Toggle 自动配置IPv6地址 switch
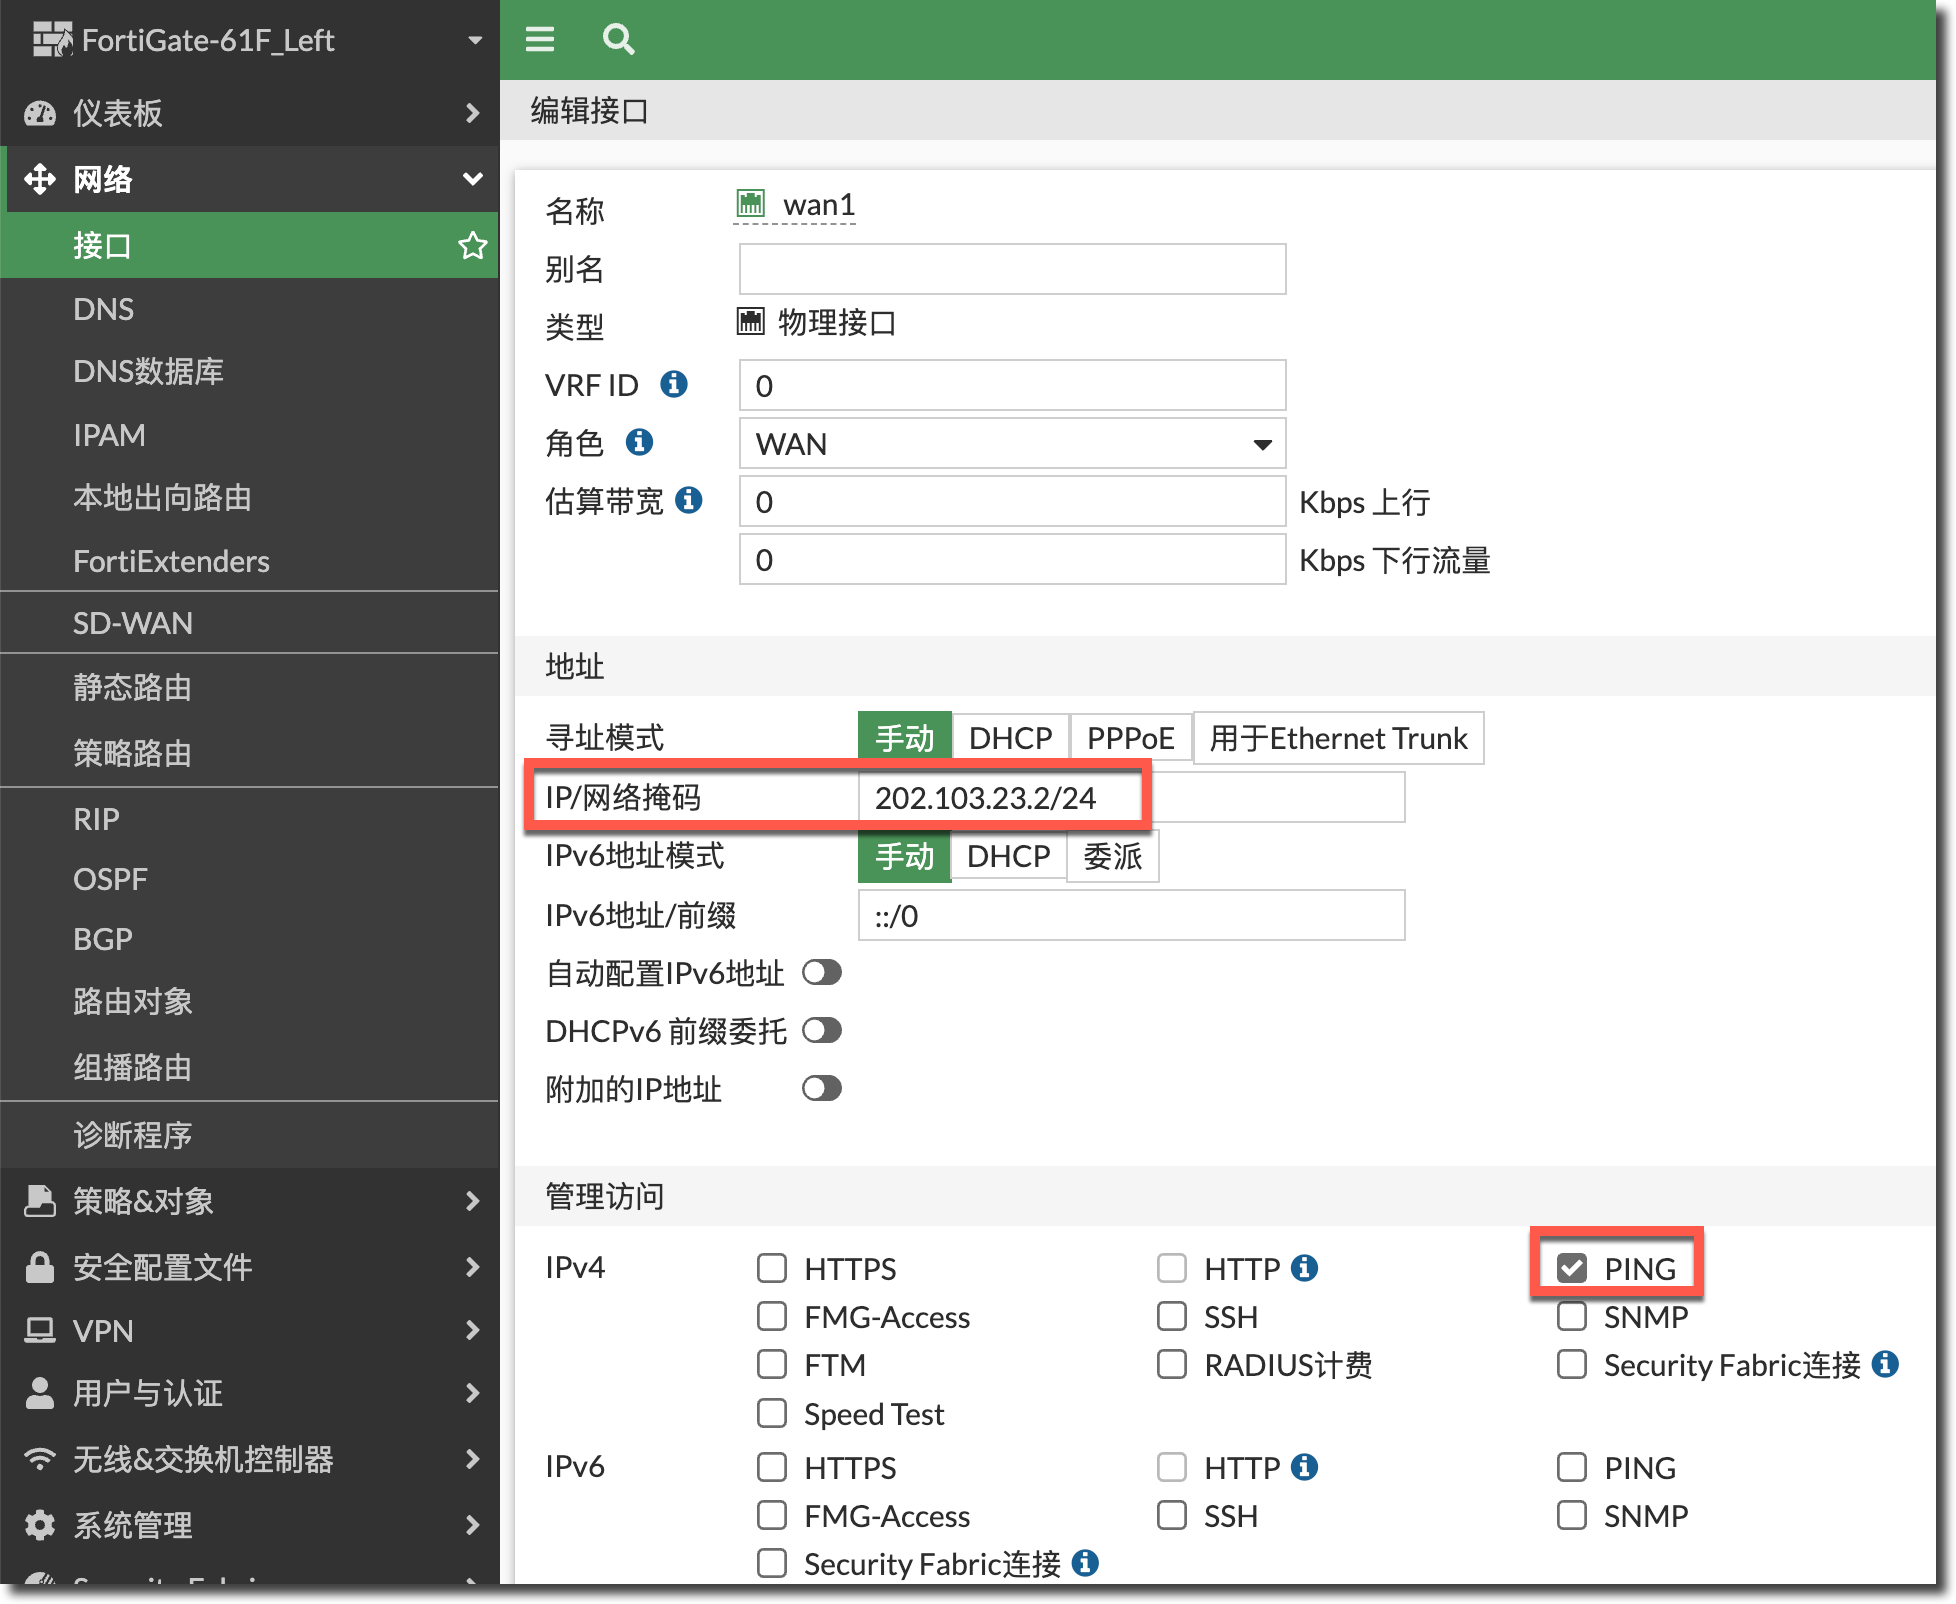This screenshot has height=1604, width=1956. coord(822,972)
